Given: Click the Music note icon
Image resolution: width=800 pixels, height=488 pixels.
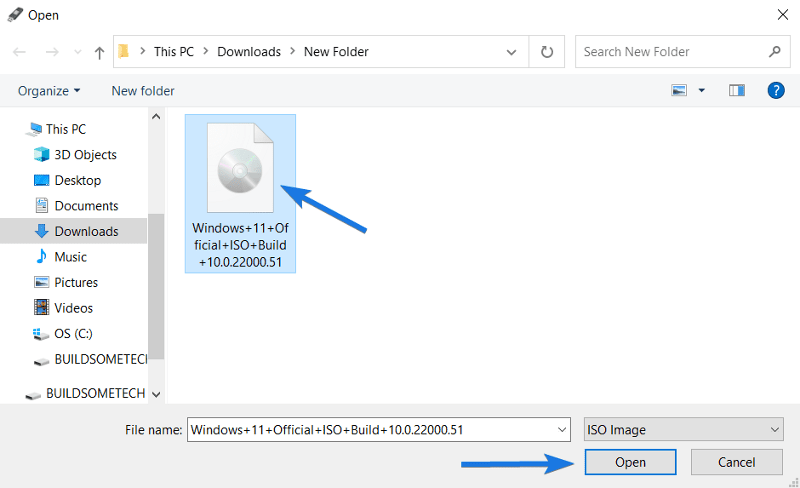Looking at the screenshot, I should click(x=41, y=256).
